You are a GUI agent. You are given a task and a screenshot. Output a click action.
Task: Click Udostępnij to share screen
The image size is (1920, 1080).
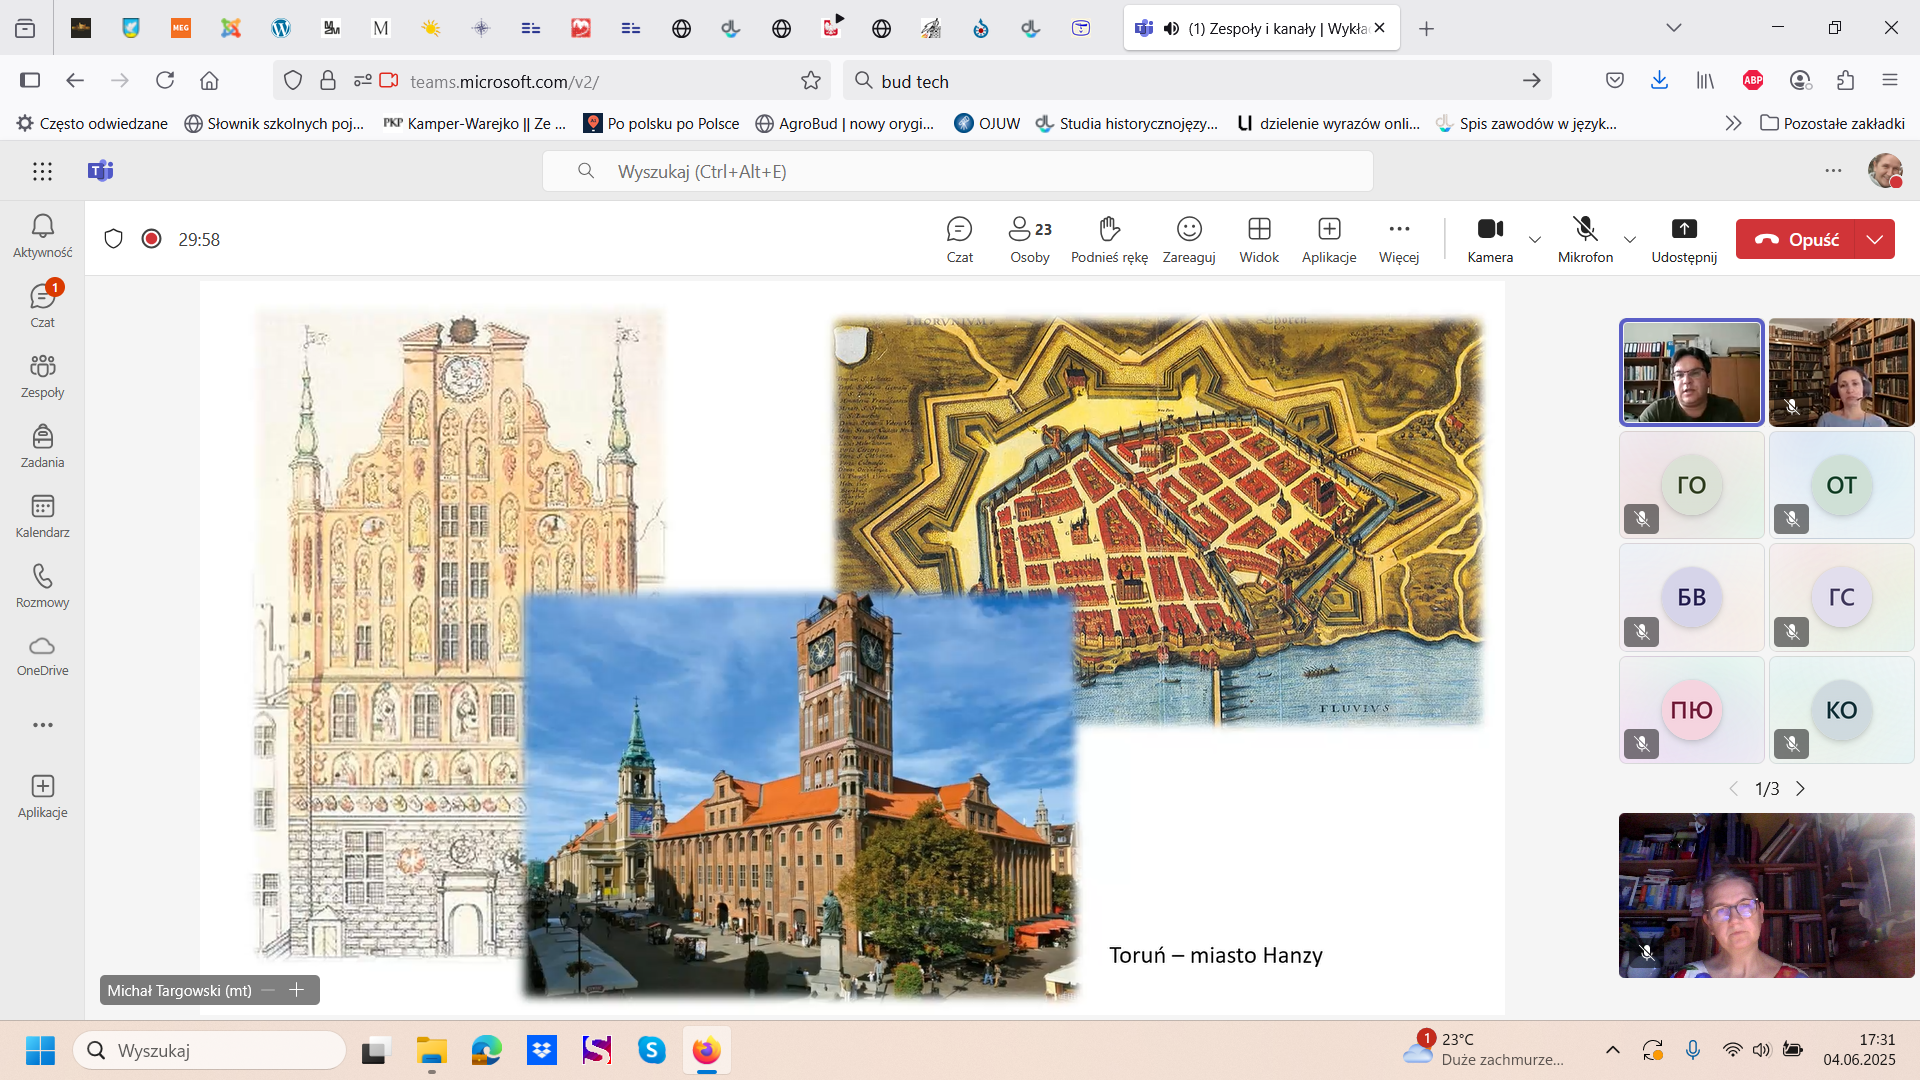pos(1684,239)
